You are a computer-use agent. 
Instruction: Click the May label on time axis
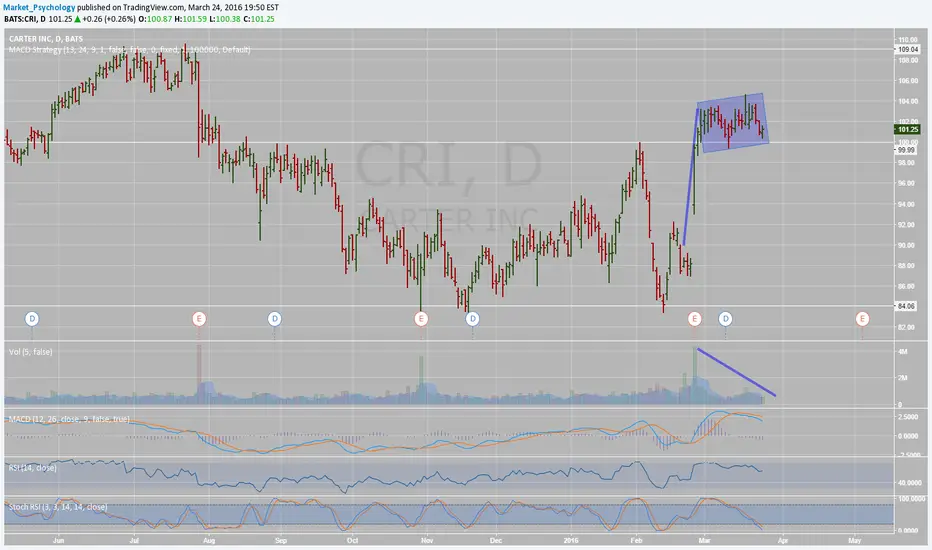(x=855, y=541)
